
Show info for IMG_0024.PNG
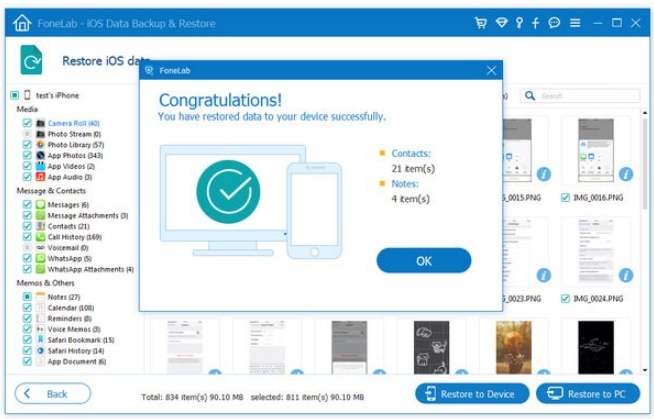point(626,275)
